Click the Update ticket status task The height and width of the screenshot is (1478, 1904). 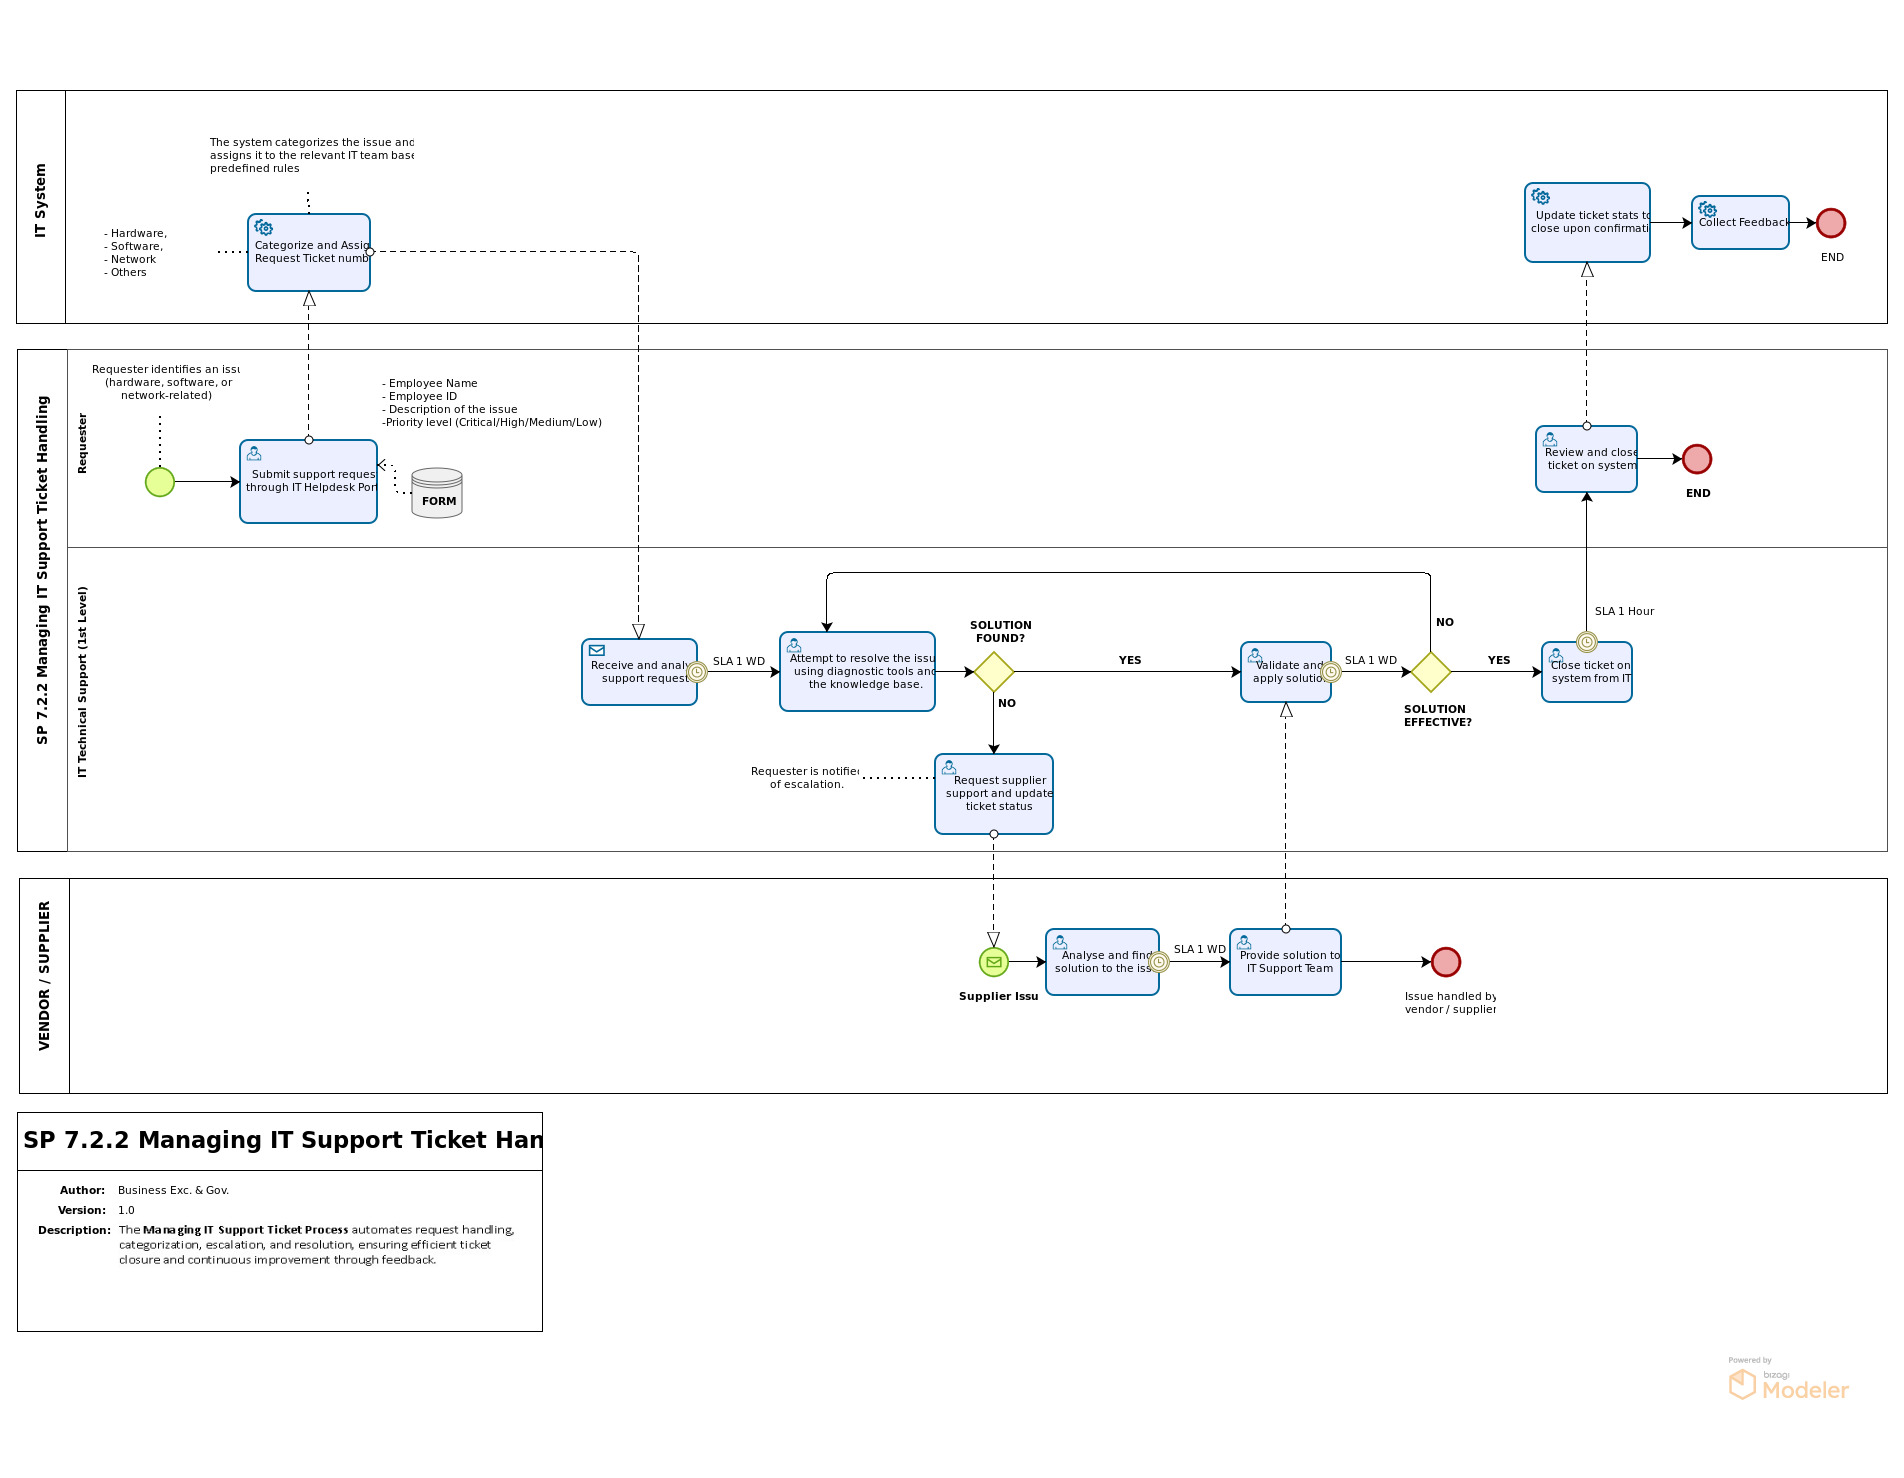[1586, 223]
